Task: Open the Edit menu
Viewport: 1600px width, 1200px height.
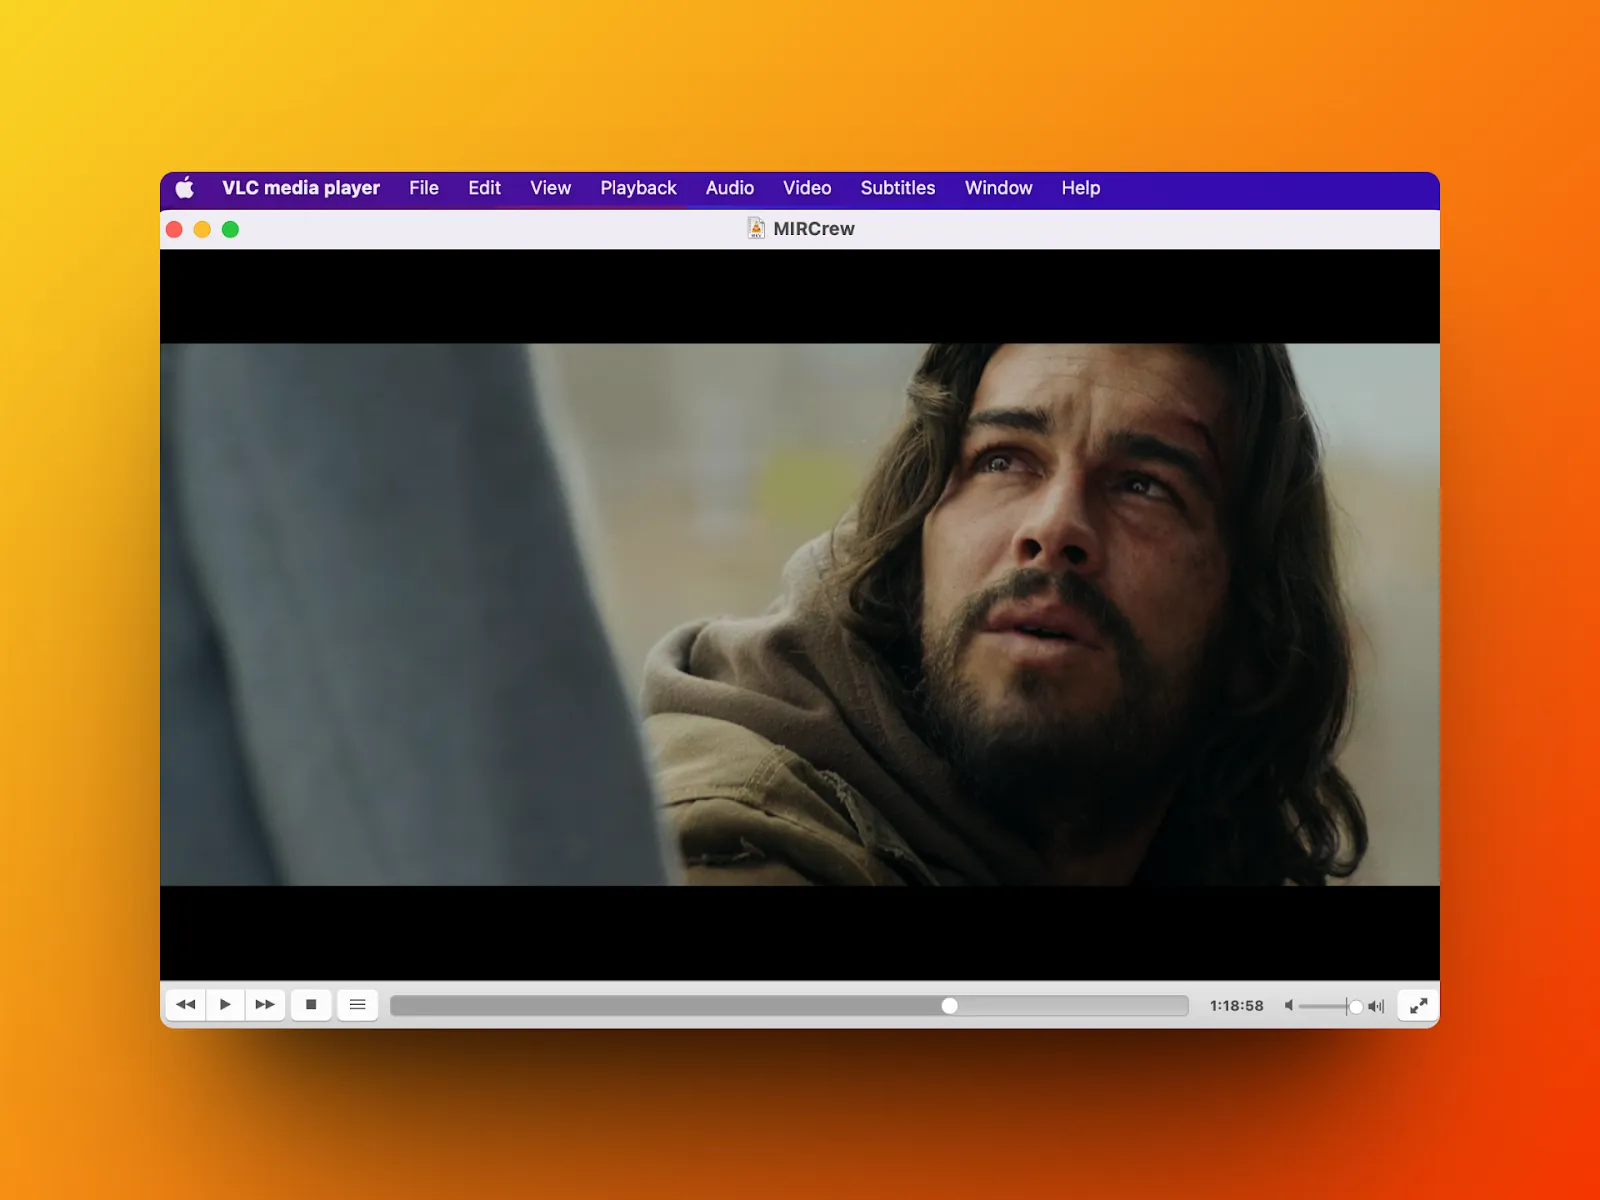Action: 484,188
